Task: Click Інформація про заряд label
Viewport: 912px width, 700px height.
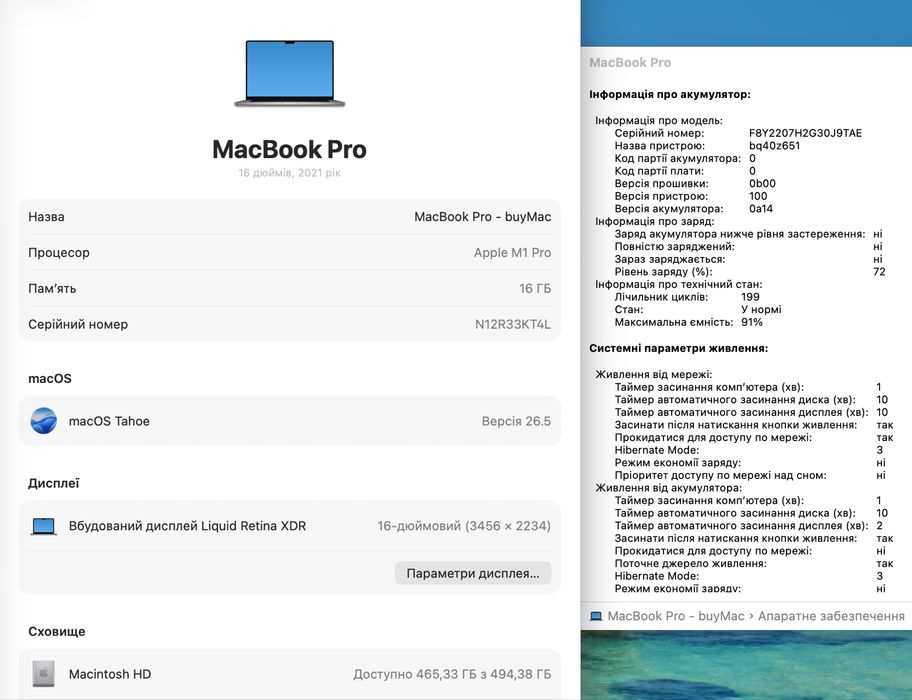Action: click(654, 222)
